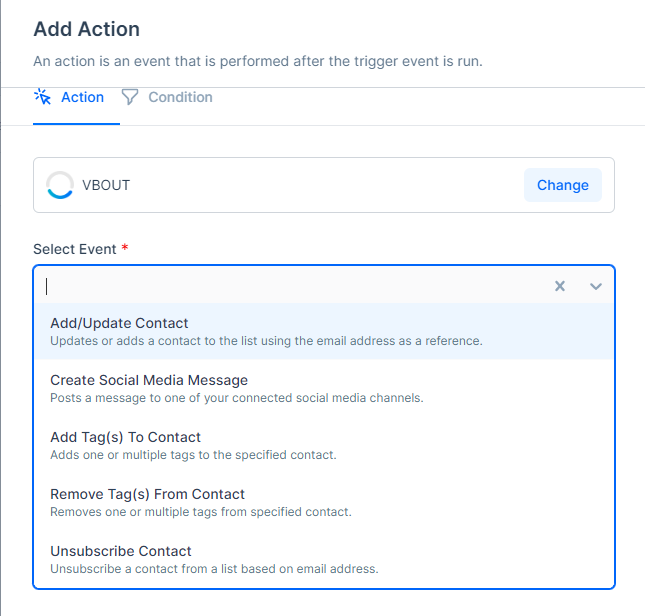Choose Create Social Media Message event
The width and height of the screenshot is (645, 616).
coord(149,380)
